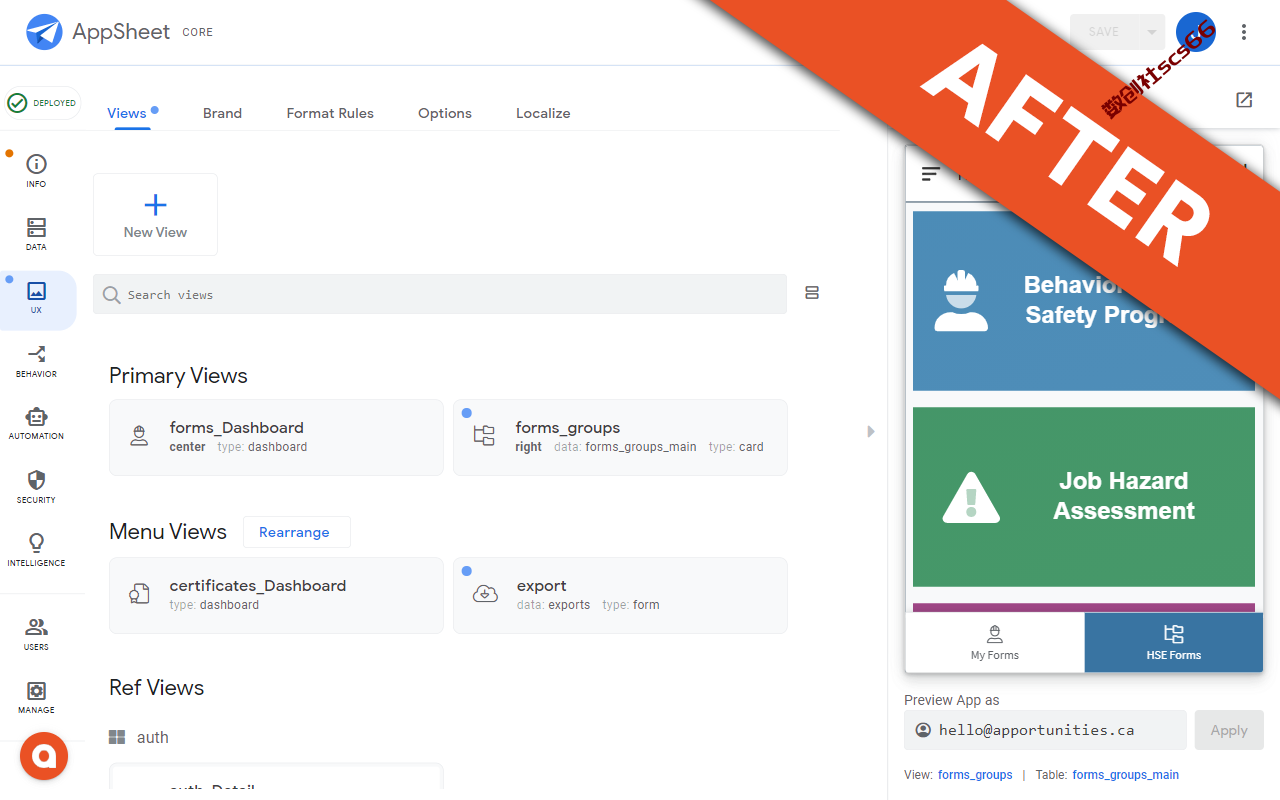Open the forms_Dashboard view card
Screen dimensions: 1280x800
point(276,437)
